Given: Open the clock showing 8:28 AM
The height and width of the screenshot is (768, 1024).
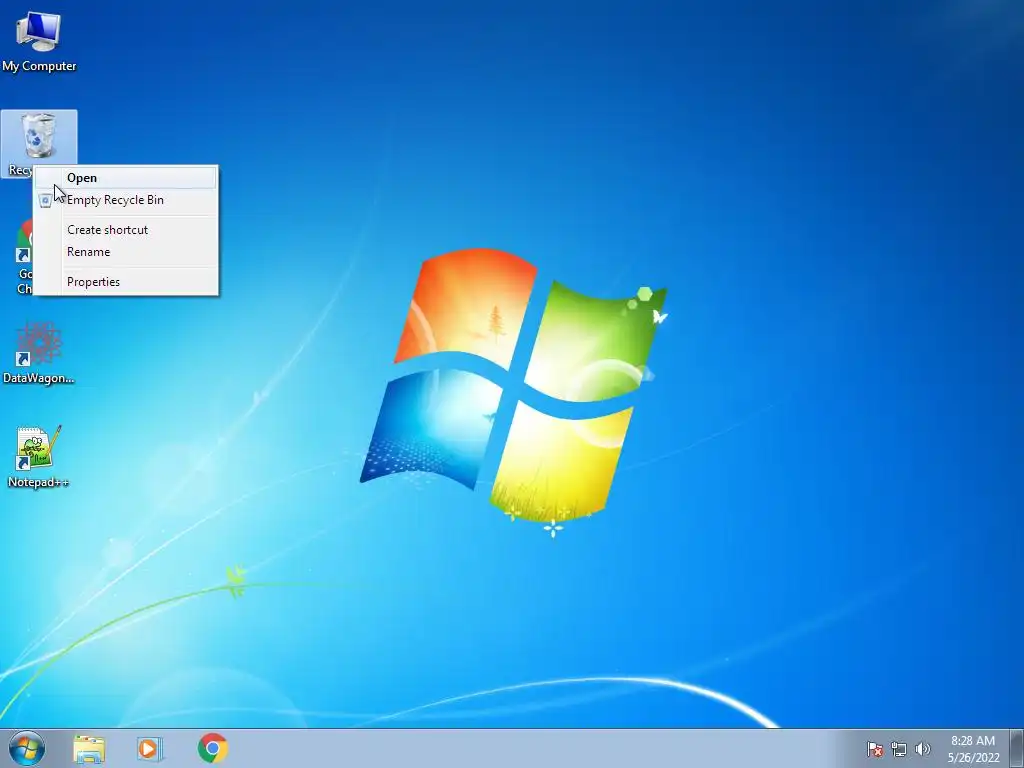Looking at the screenshot, I should pyautogui.click(x=973, y=749).
